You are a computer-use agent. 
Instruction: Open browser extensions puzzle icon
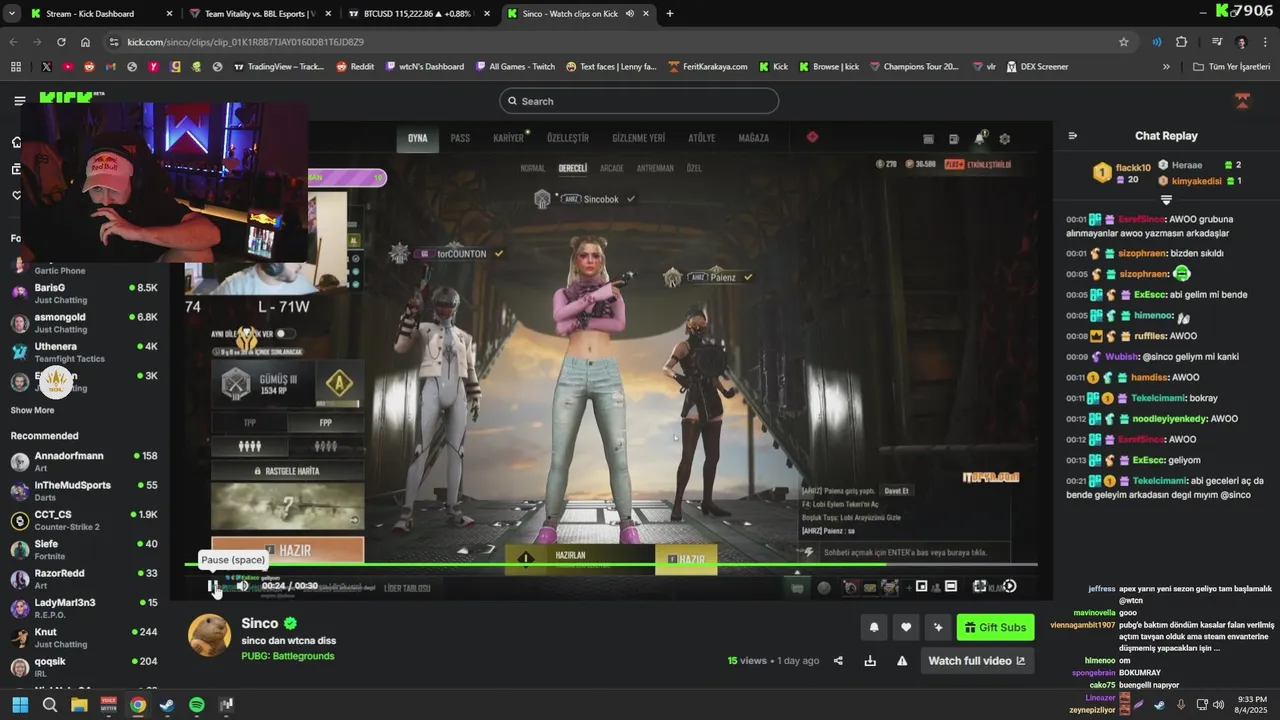[1181, 42]
